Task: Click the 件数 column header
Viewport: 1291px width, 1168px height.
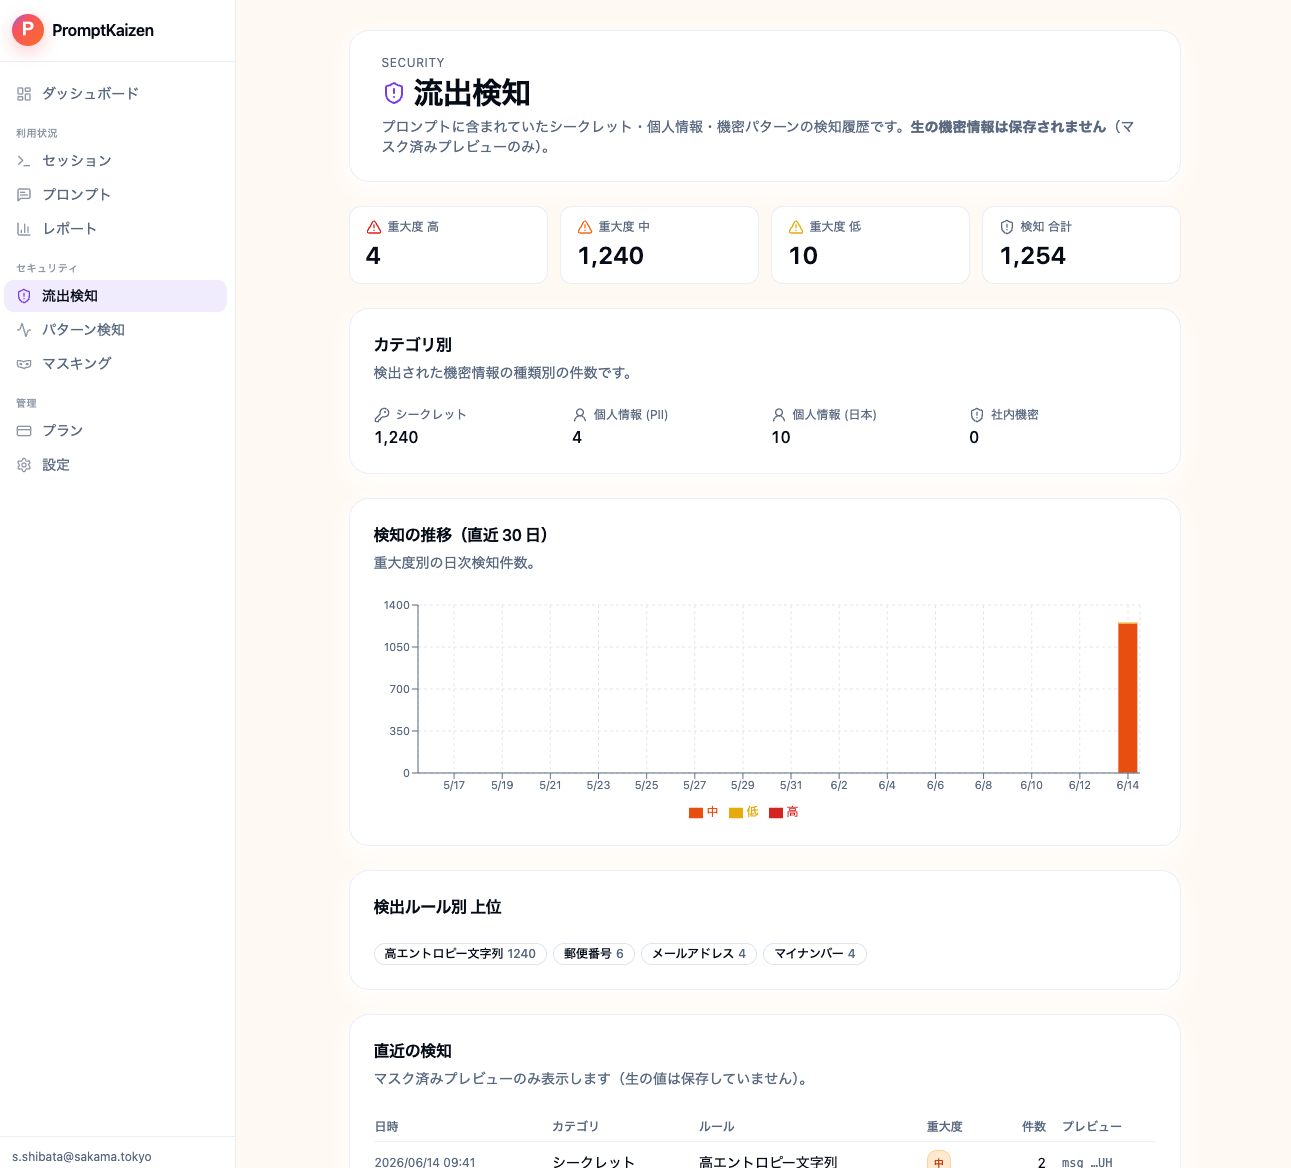Action: [1034, 1127]
